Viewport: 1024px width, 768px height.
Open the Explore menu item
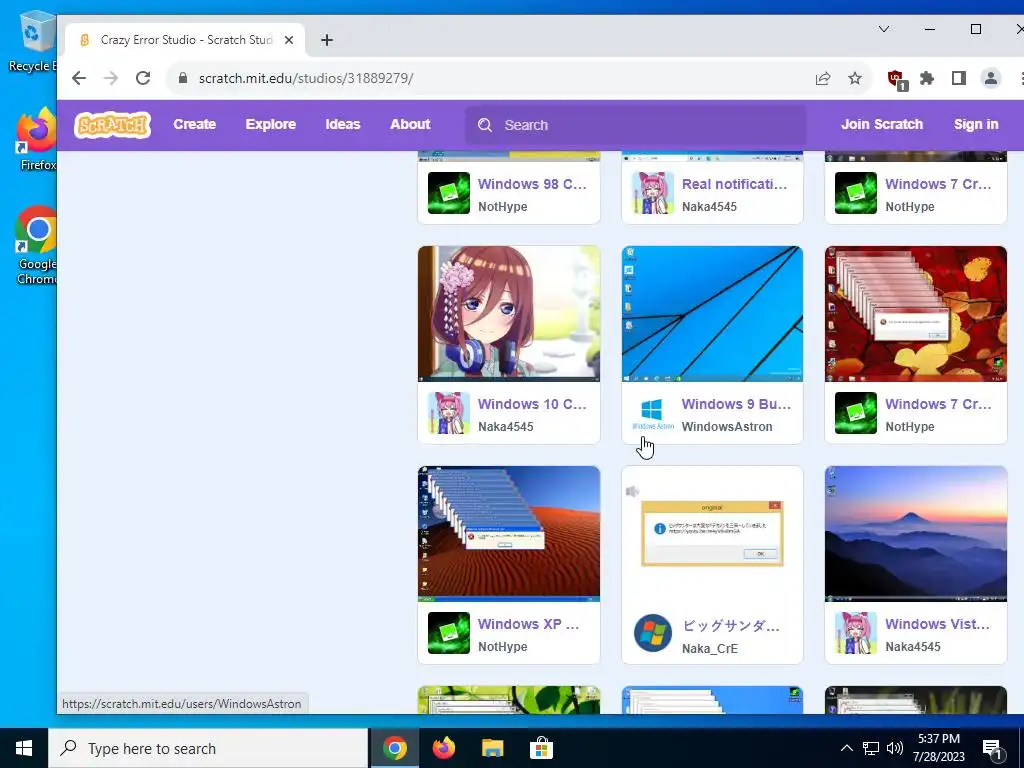pos(270,124)
